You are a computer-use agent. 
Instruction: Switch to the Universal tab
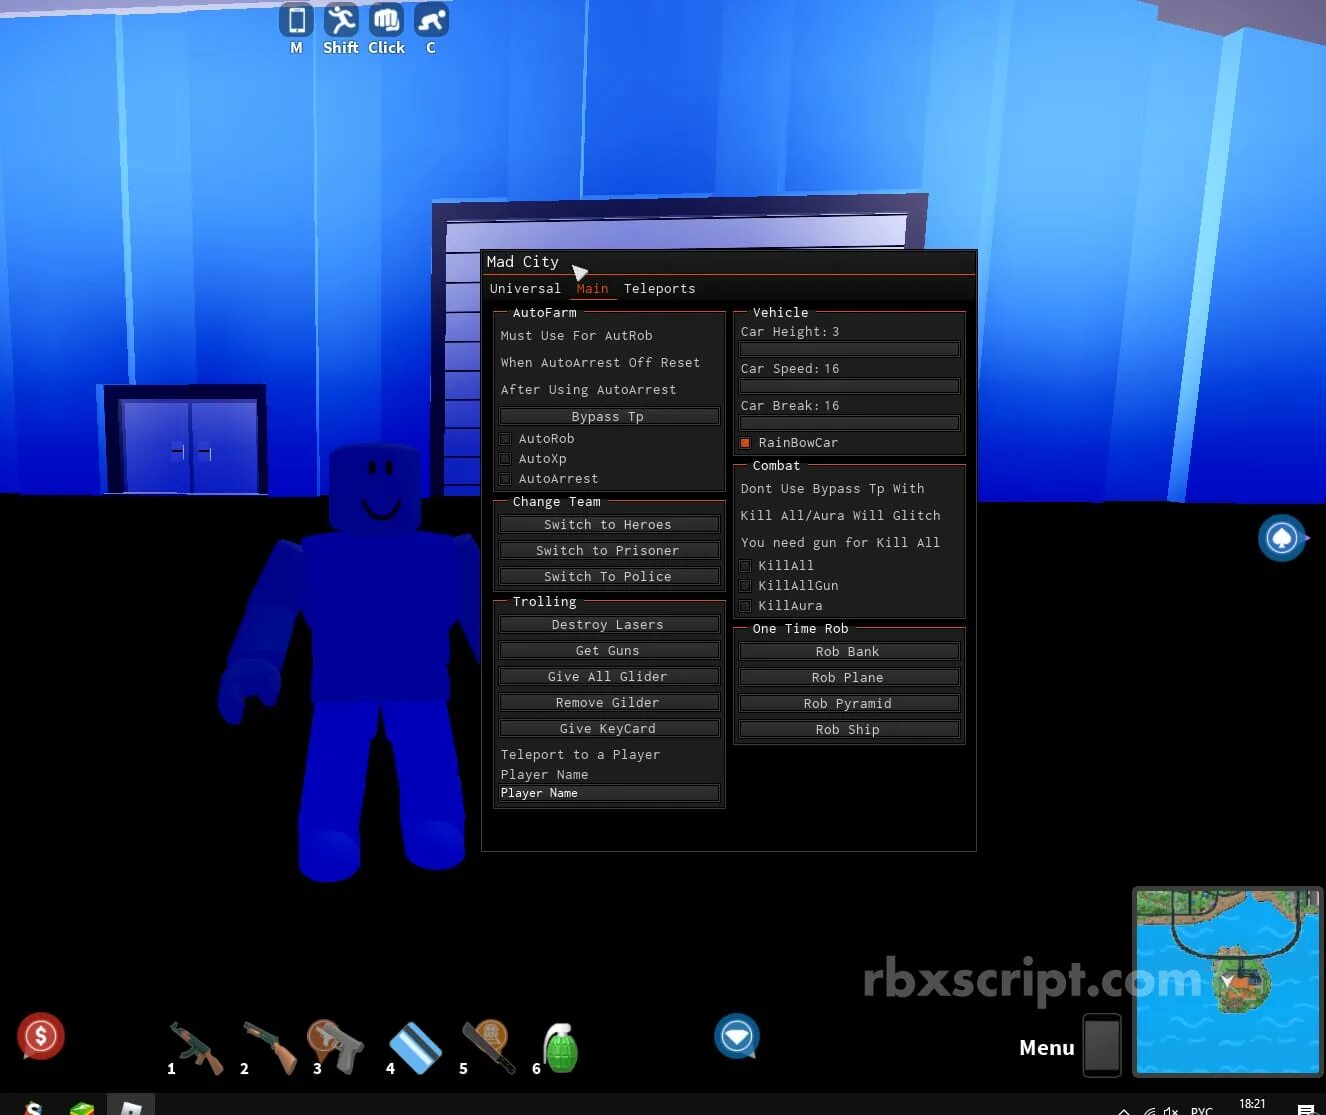tap(525, 289)
